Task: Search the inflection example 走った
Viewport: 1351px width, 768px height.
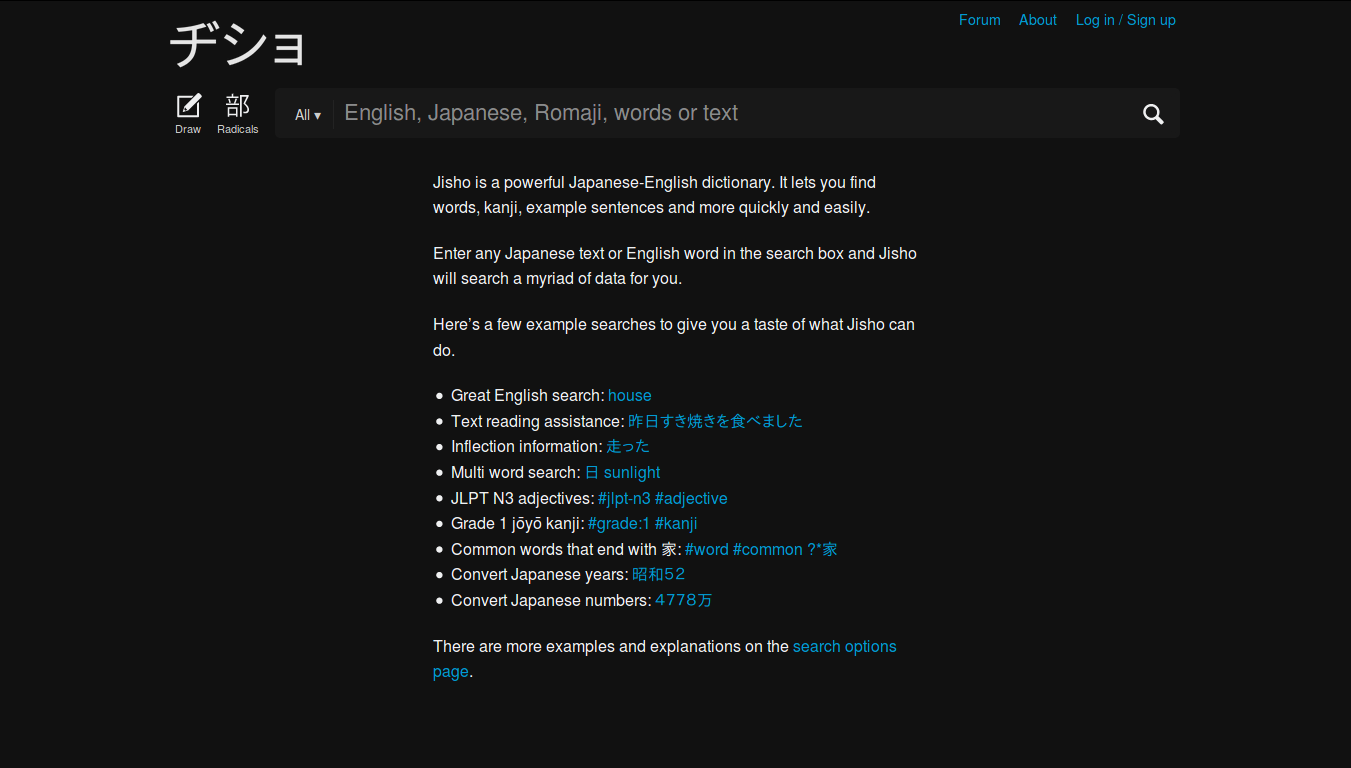Action: 628,446
